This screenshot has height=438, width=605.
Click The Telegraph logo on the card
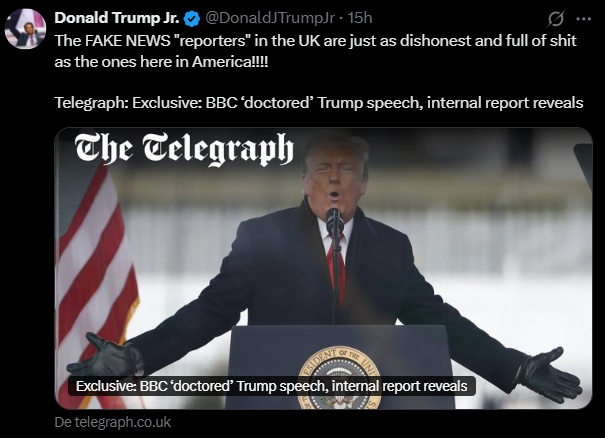tap(184, 149)
